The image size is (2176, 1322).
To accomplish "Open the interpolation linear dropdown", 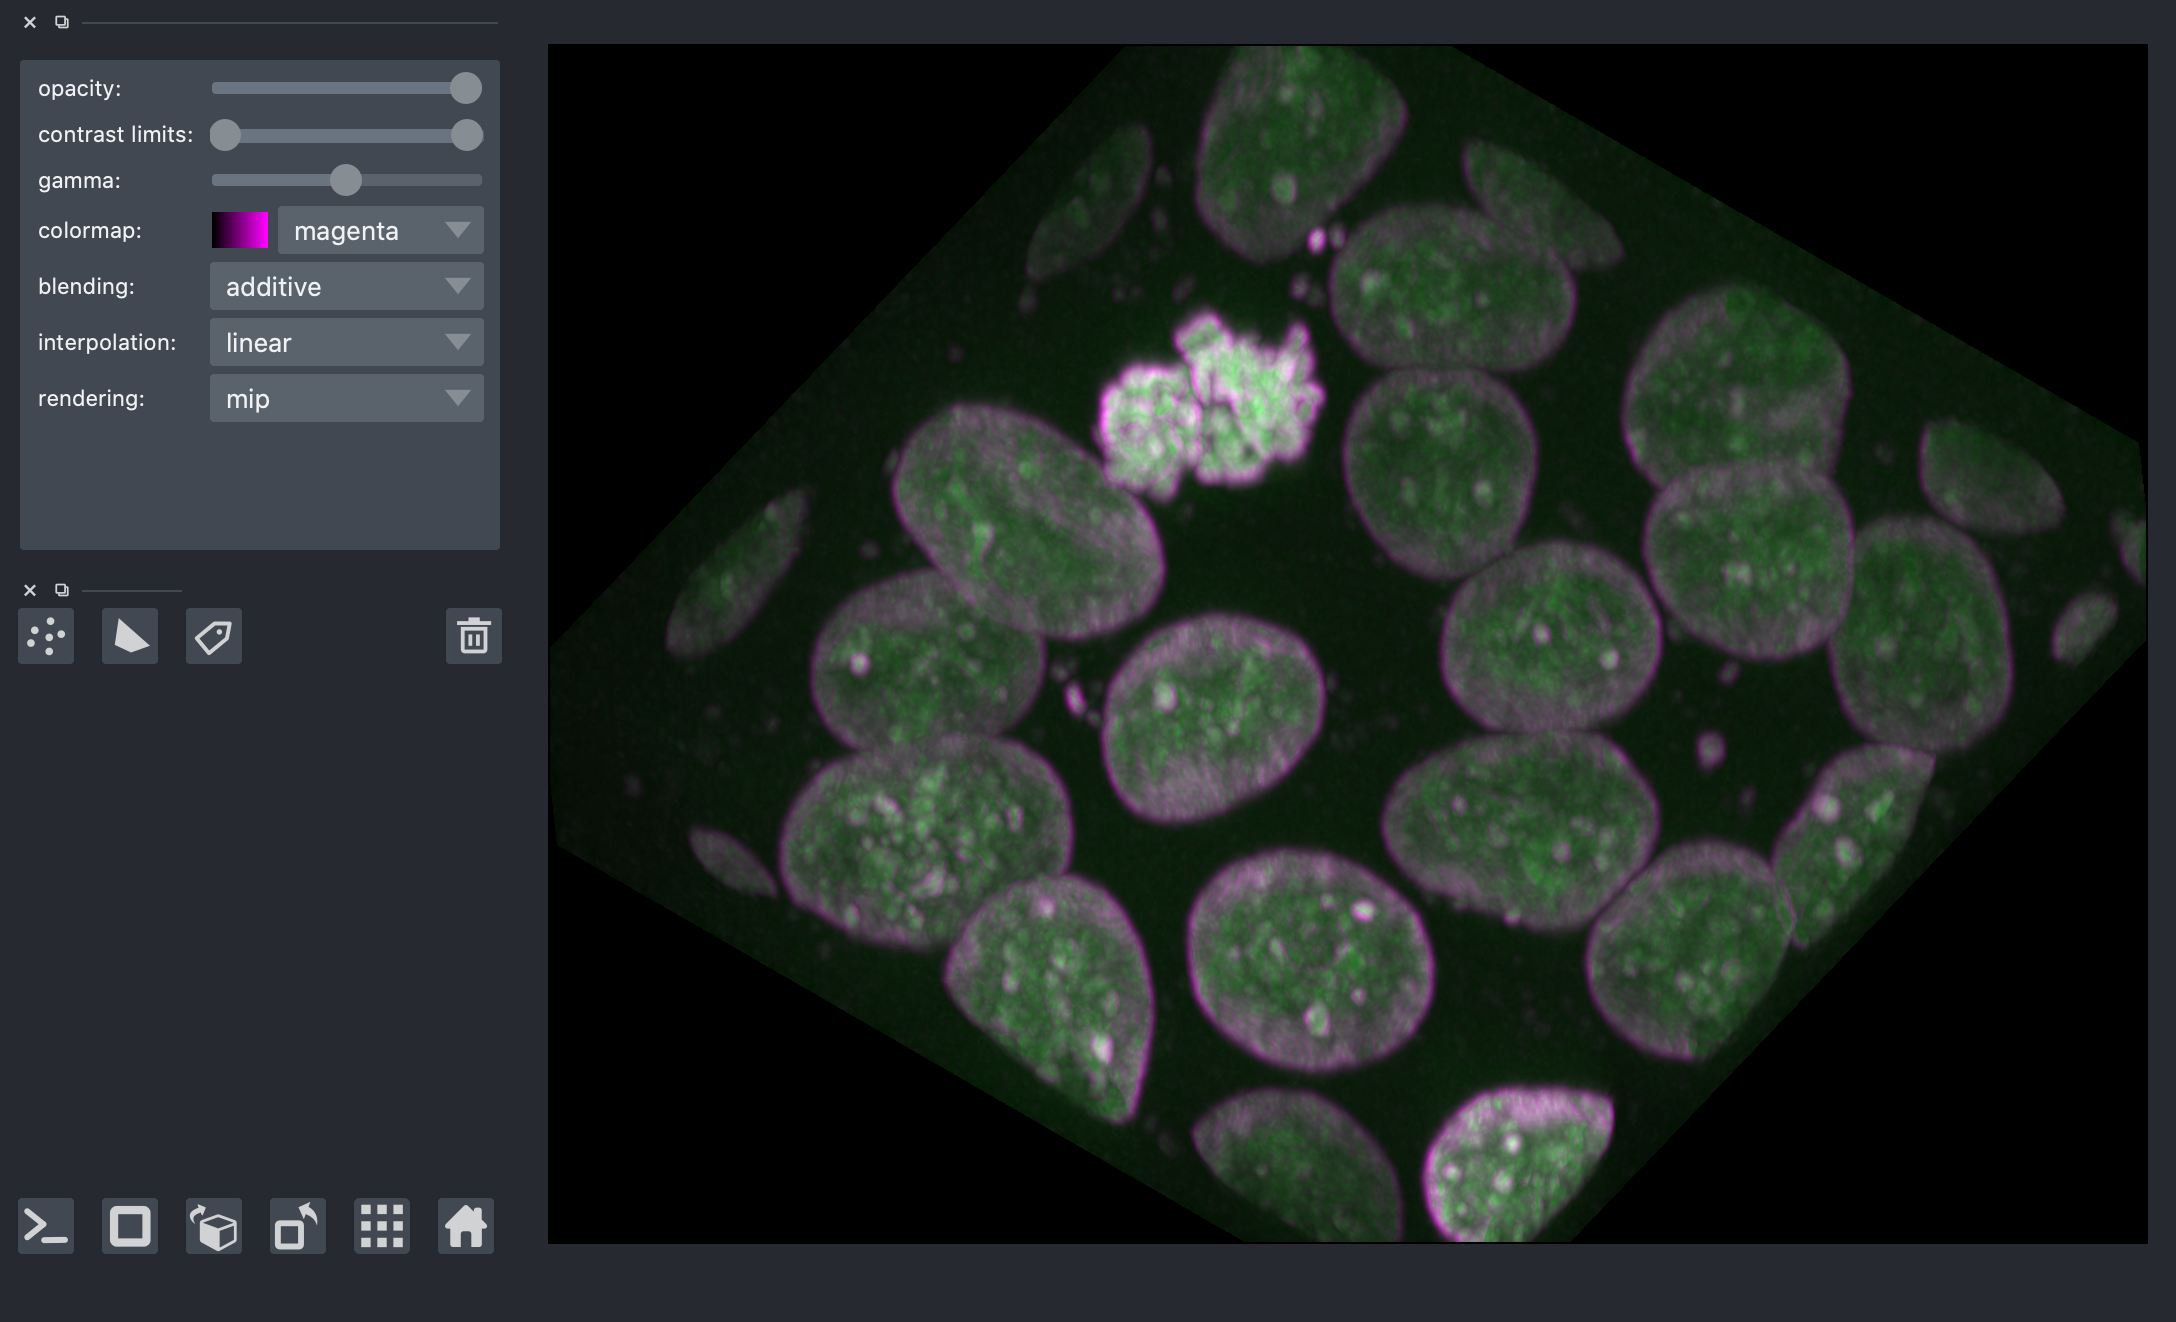I will (347, 342).
